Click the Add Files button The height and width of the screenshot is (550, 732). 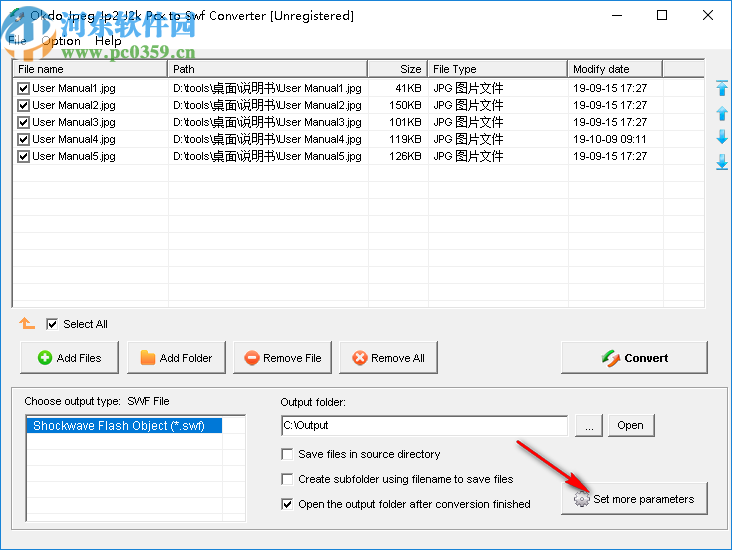click(x=70, y=358)
